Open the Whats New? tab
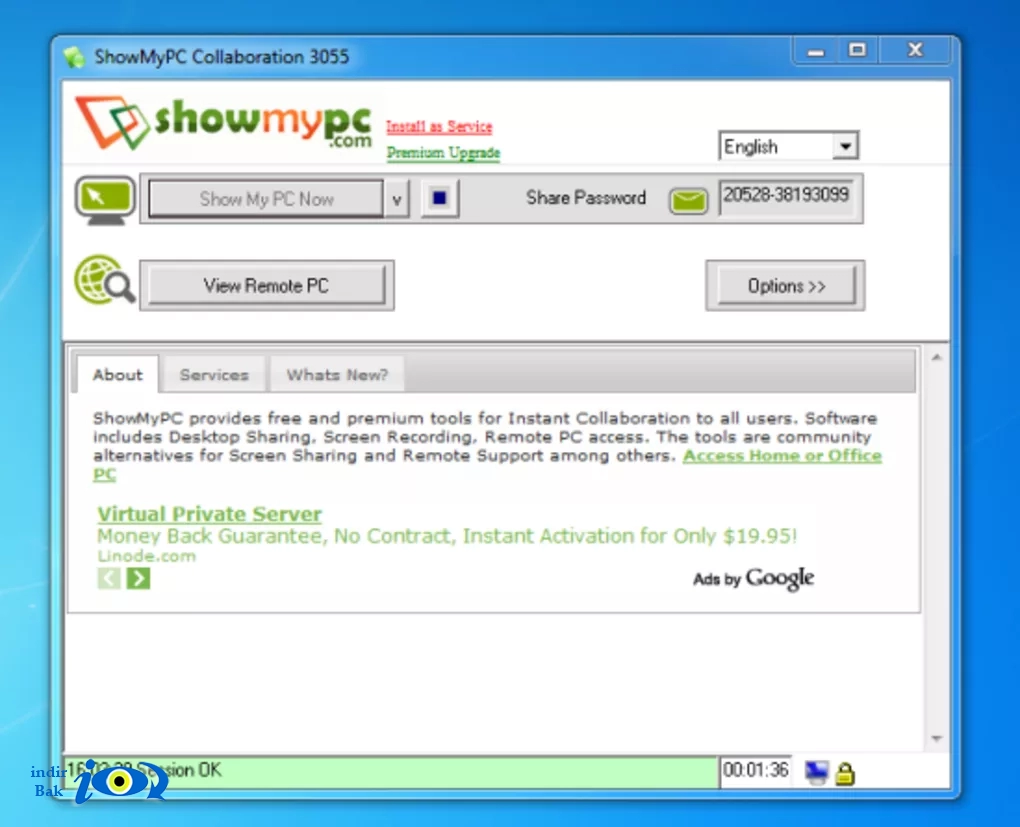This screenshot has height=827, width=1020. pyautogui.click(x=336, y=375)
